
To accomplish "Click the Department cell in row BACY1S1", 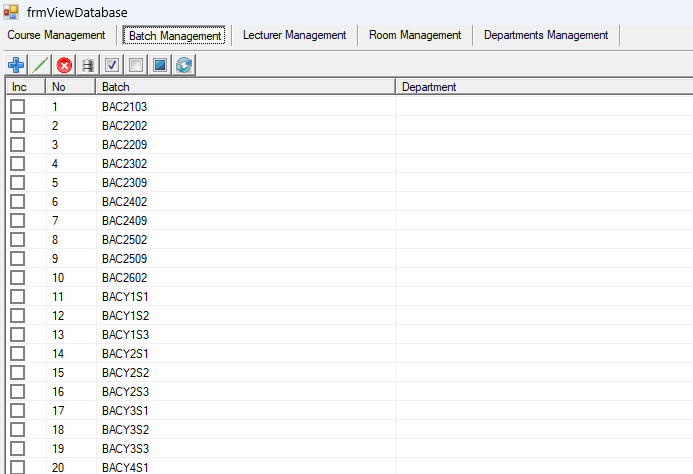I will pyautogui.click(x=545, y=297).
